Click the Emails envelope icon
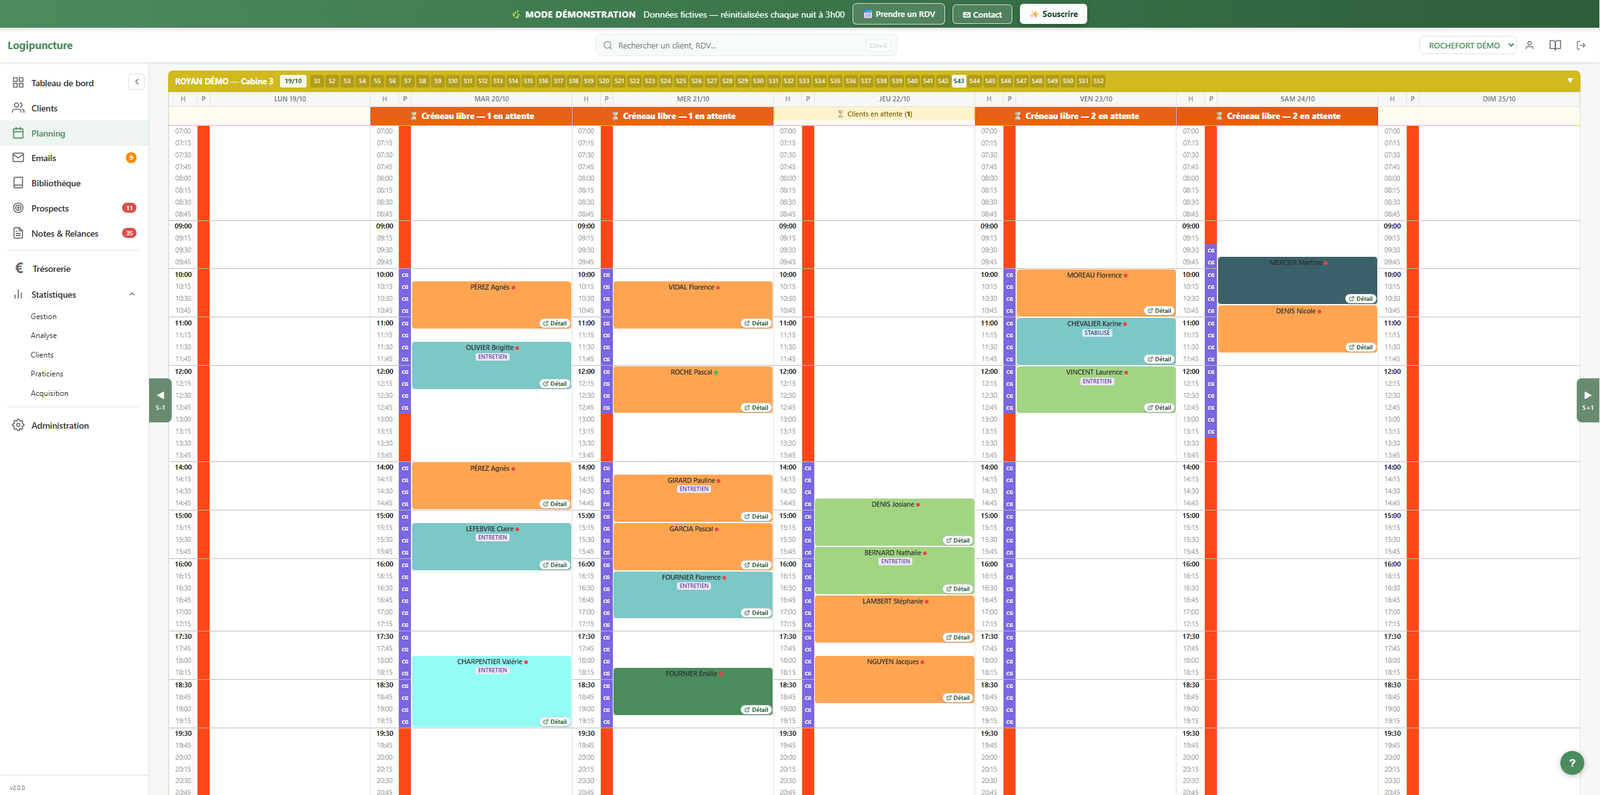The width and height of the screenshot is (1600, 795). [x=18, y=158]
